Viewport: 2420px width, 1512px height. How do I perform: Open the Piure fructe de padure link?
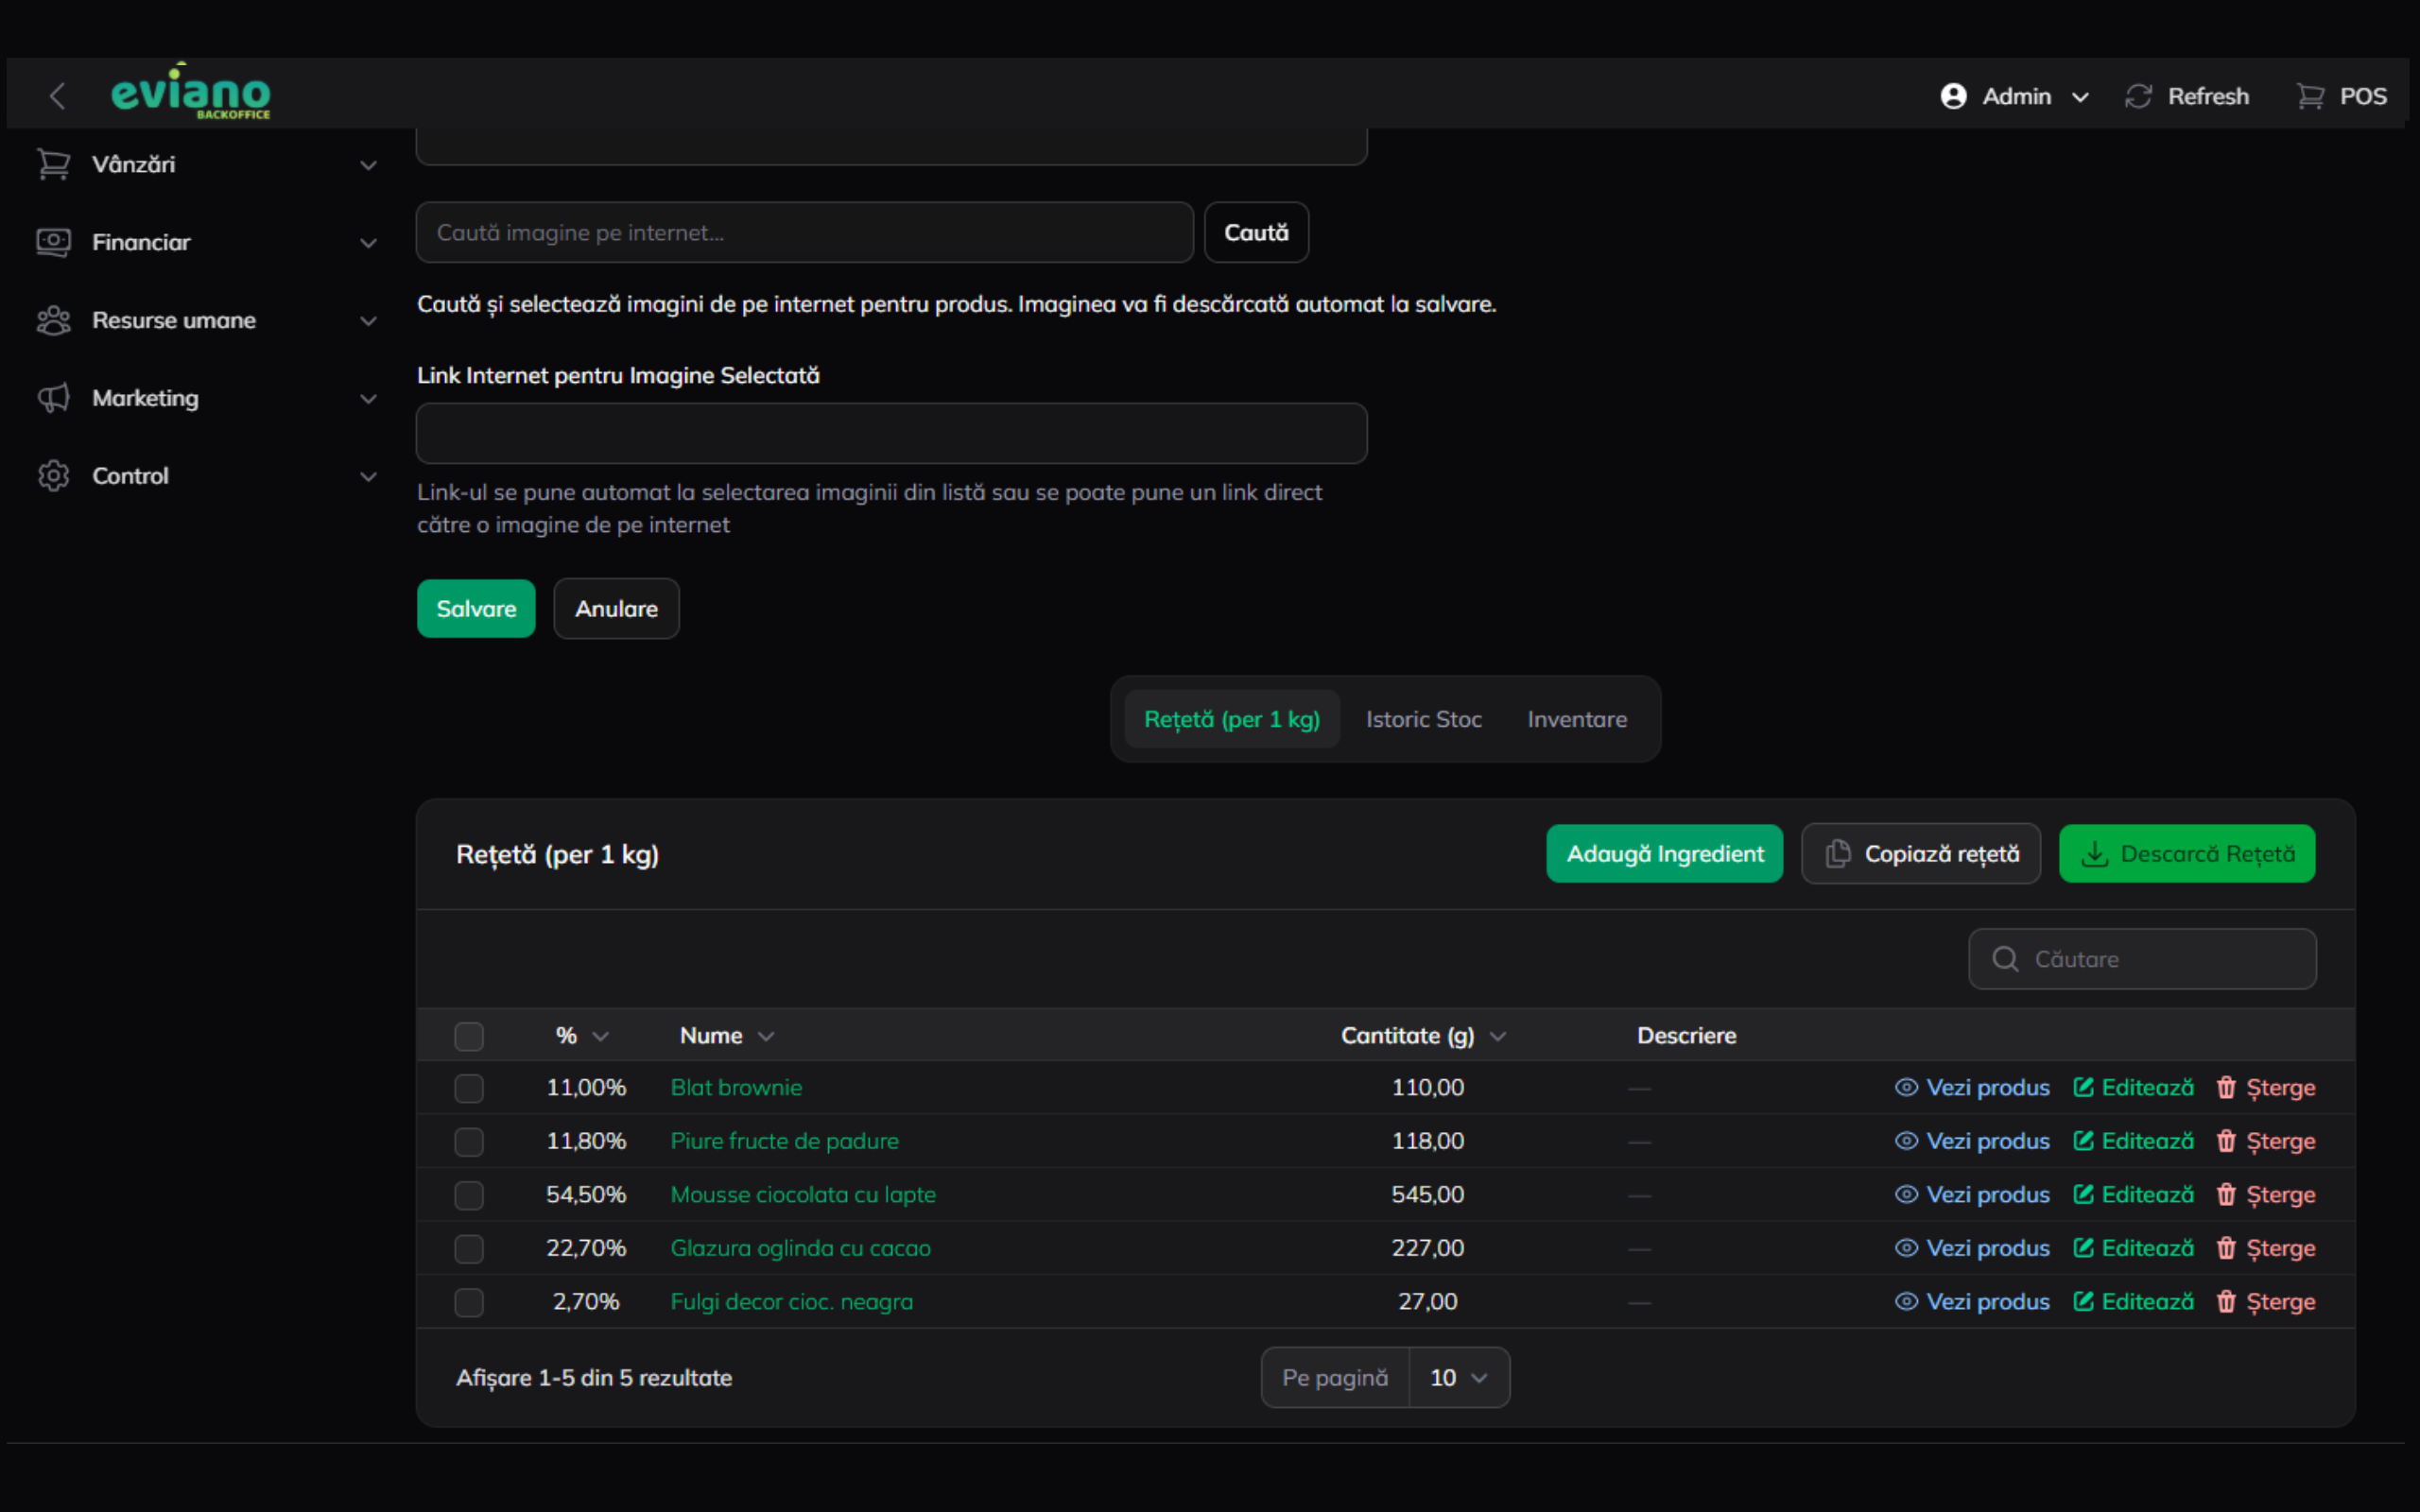(784, 1141)
